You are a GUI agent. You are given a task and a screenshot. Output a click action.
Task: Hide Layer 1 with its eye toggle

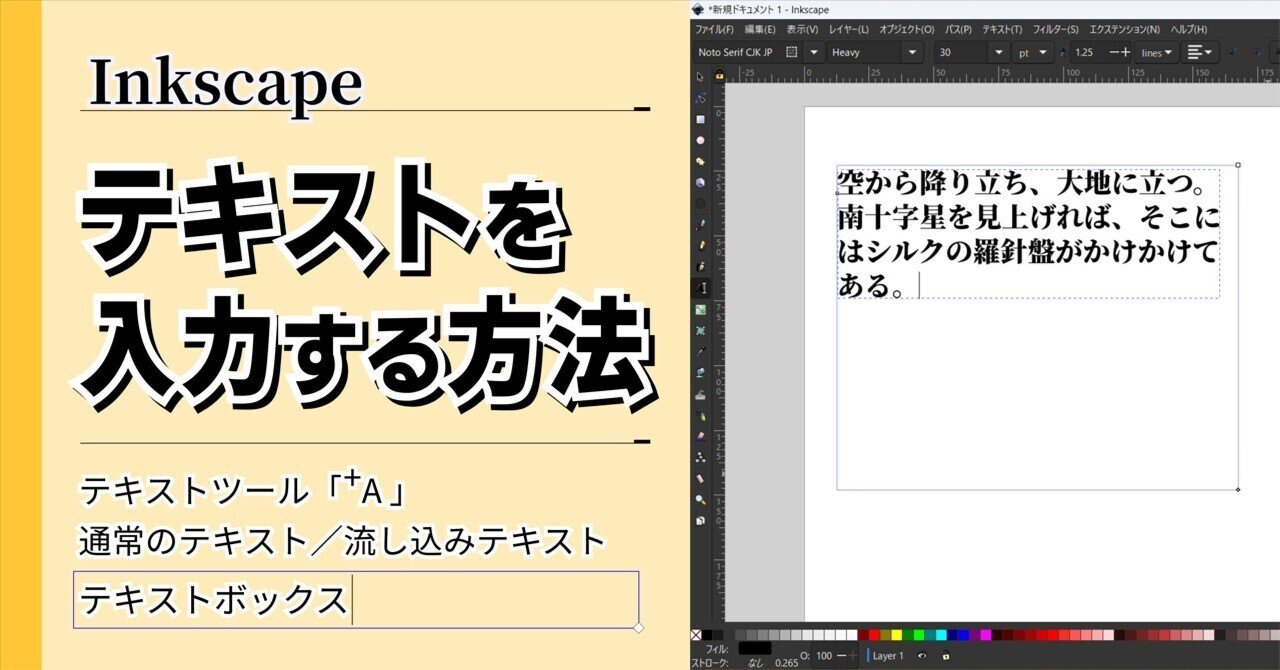(922, 657)
